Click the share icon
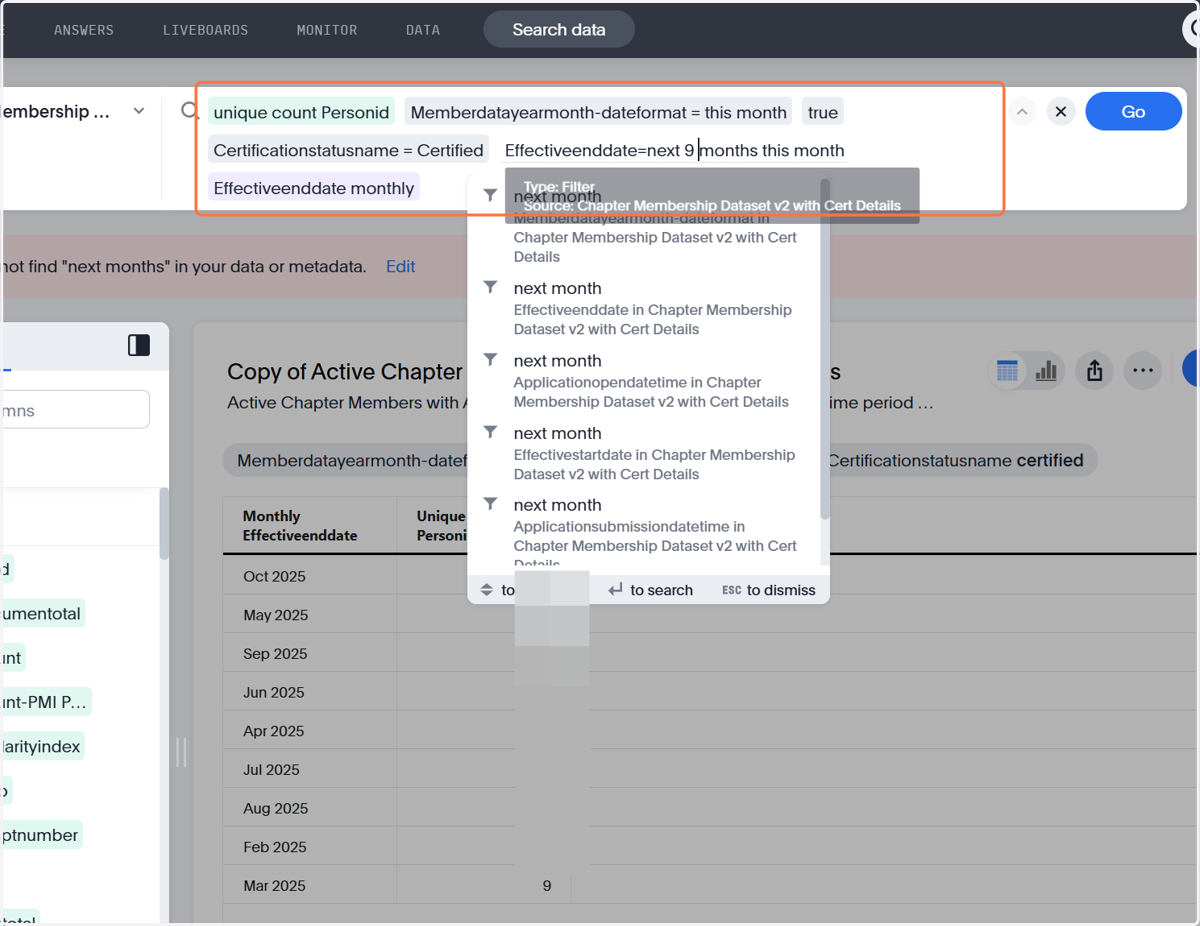Image resolution: width=1200 pixels, height=926 pixels. tap(1094, 371)
